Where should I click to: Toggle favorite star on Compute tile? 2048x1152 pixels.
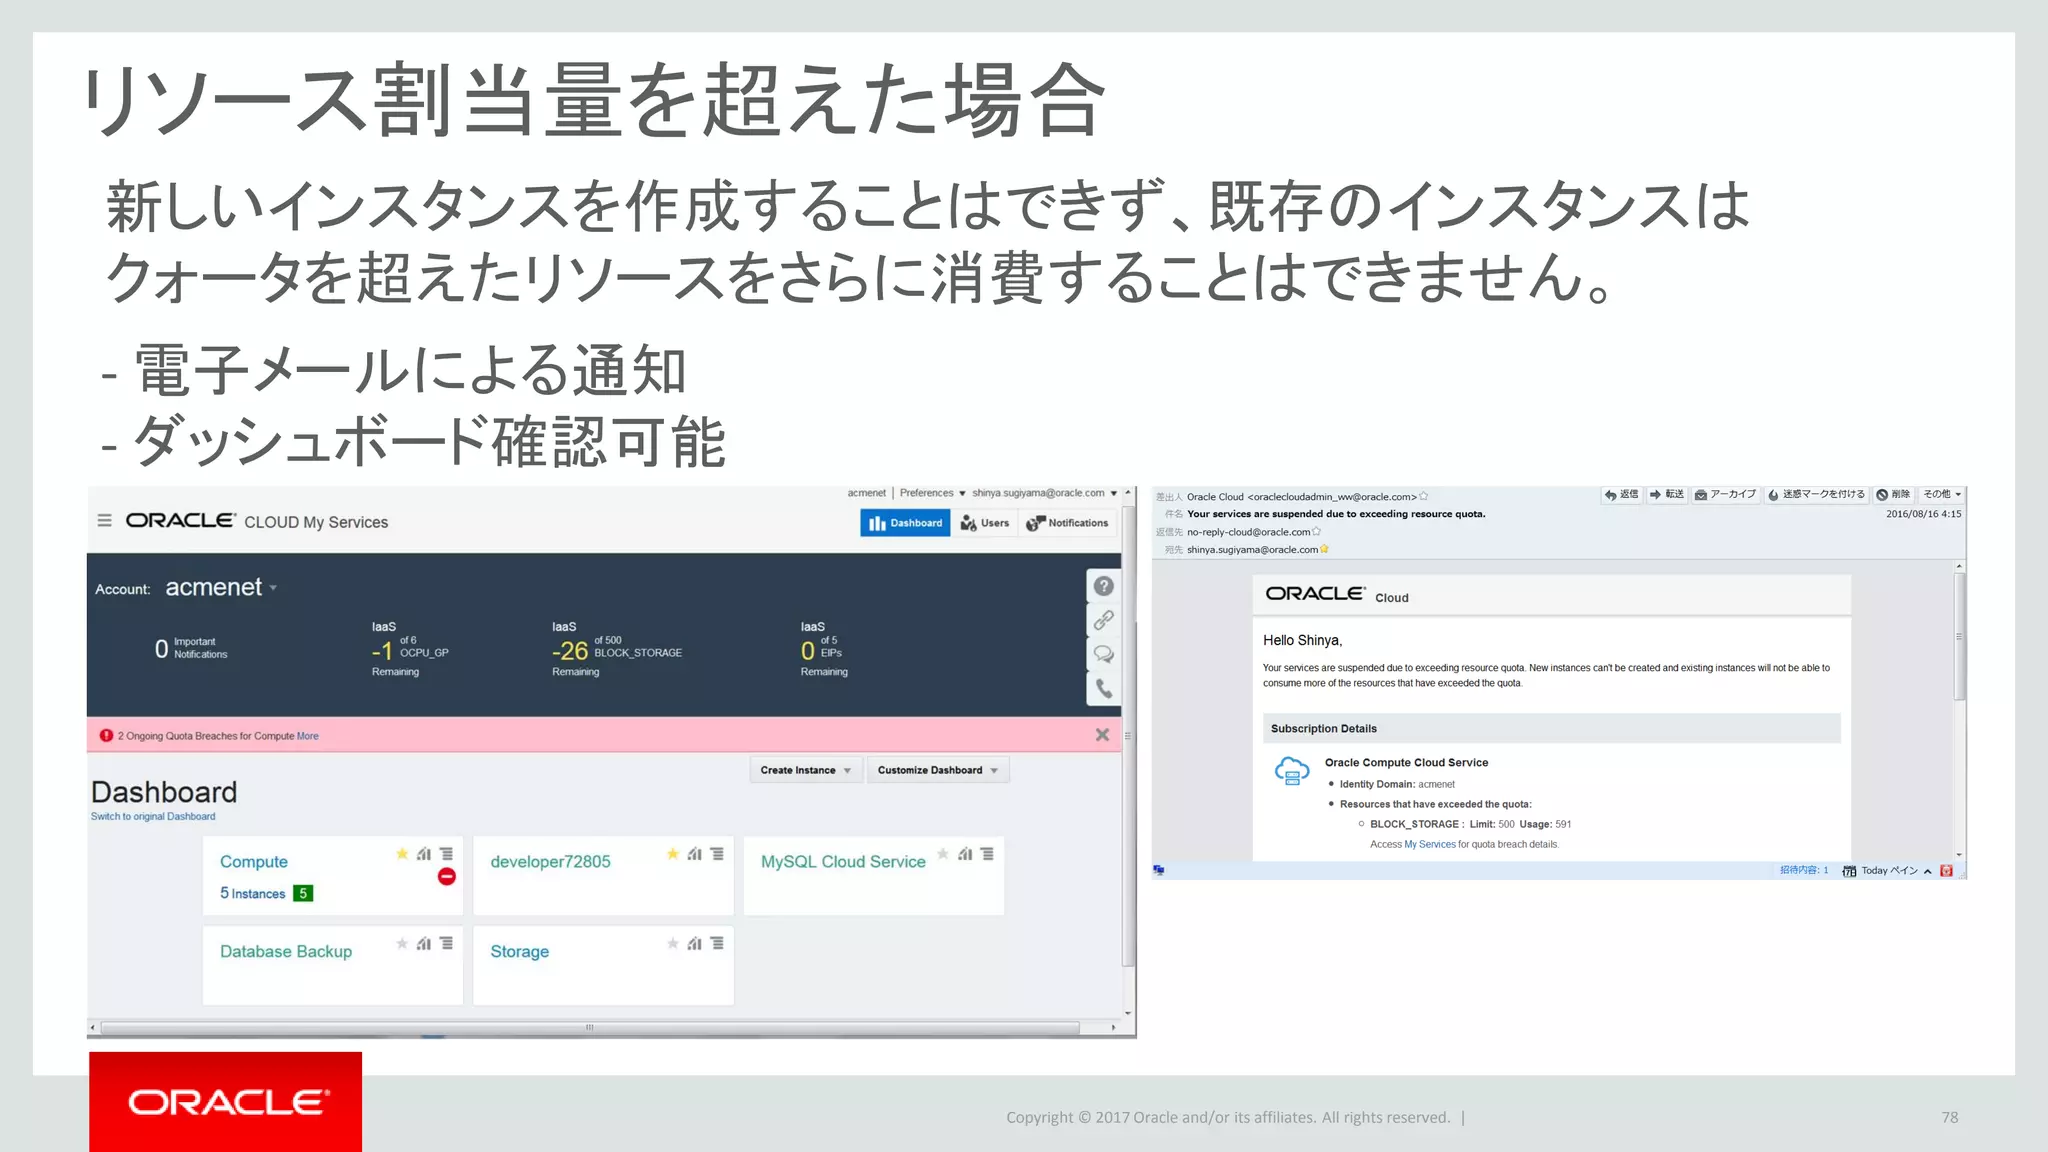click(402, 854)
